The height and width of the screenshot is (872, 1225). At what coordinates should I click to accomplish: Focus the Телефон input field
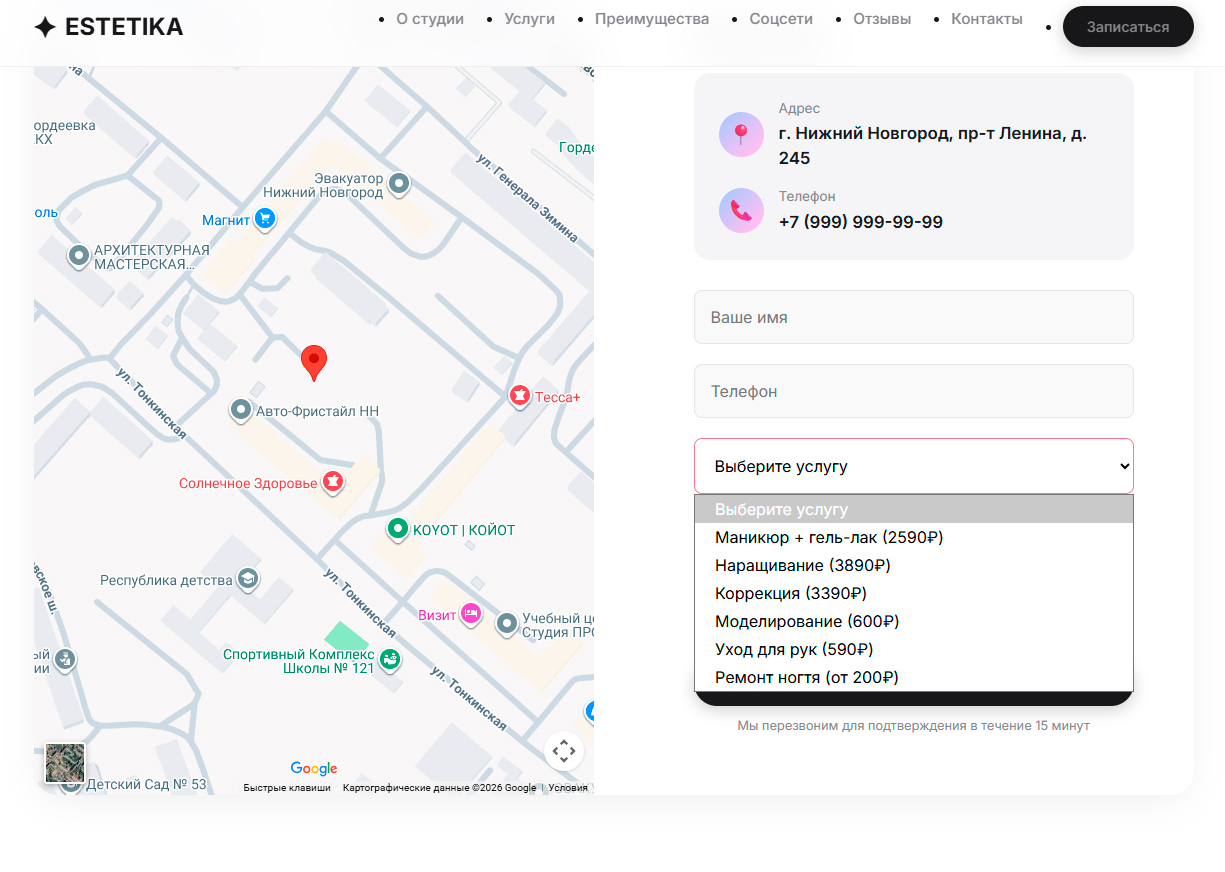point(914,391)
